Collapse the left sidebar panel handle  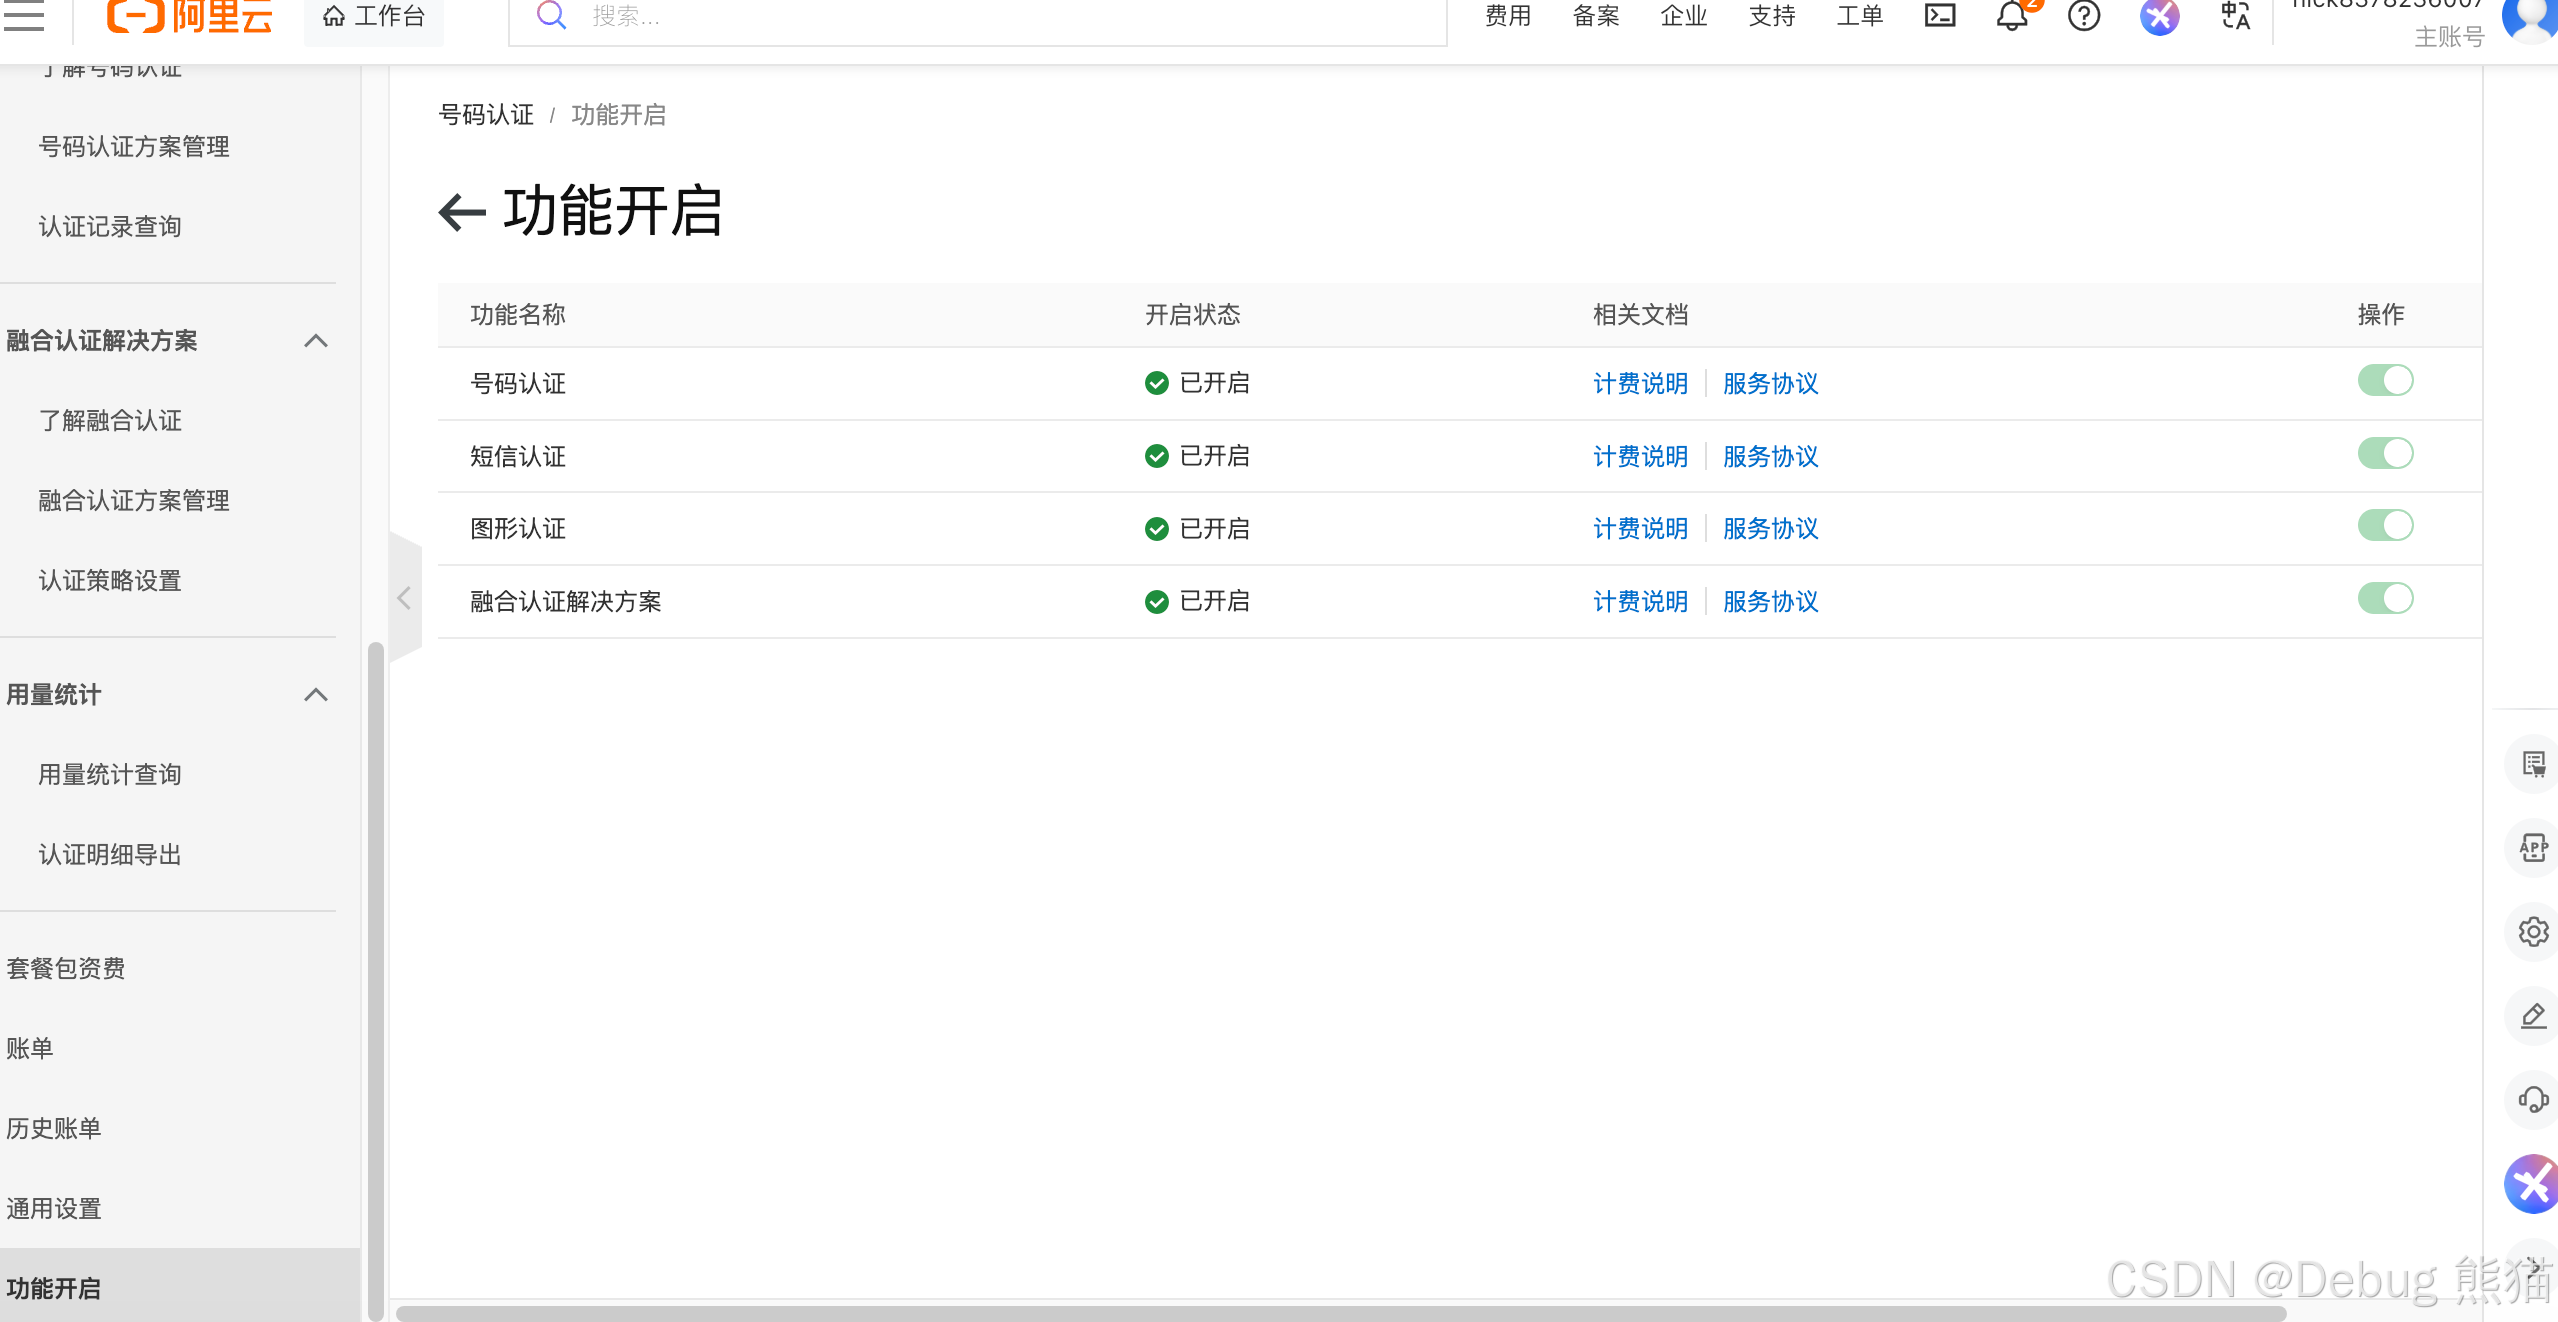tap(404, 599)
